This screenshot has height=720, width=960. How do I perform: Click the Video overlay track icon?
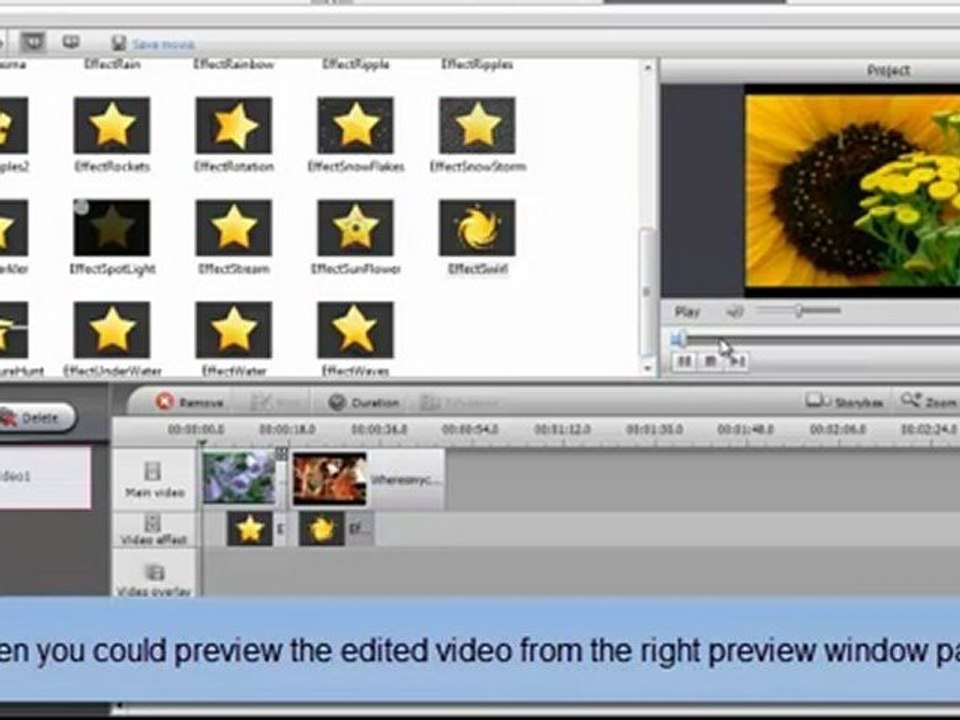(x=155, y=572)
